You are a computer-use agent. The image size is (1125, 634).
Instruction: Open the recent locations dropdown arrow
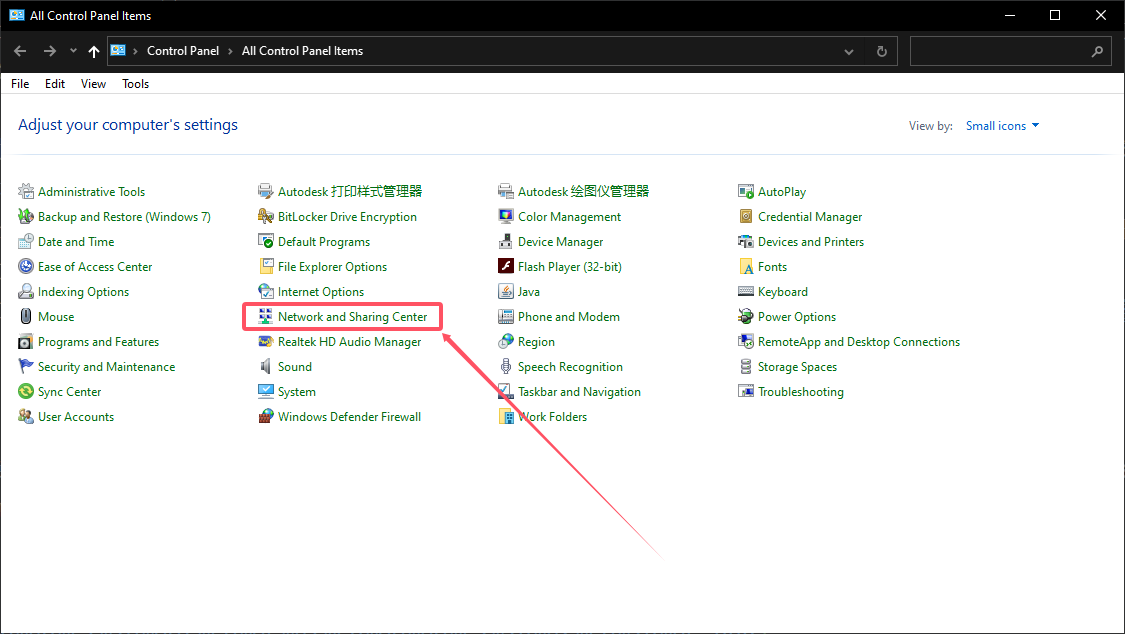point(73,51)
